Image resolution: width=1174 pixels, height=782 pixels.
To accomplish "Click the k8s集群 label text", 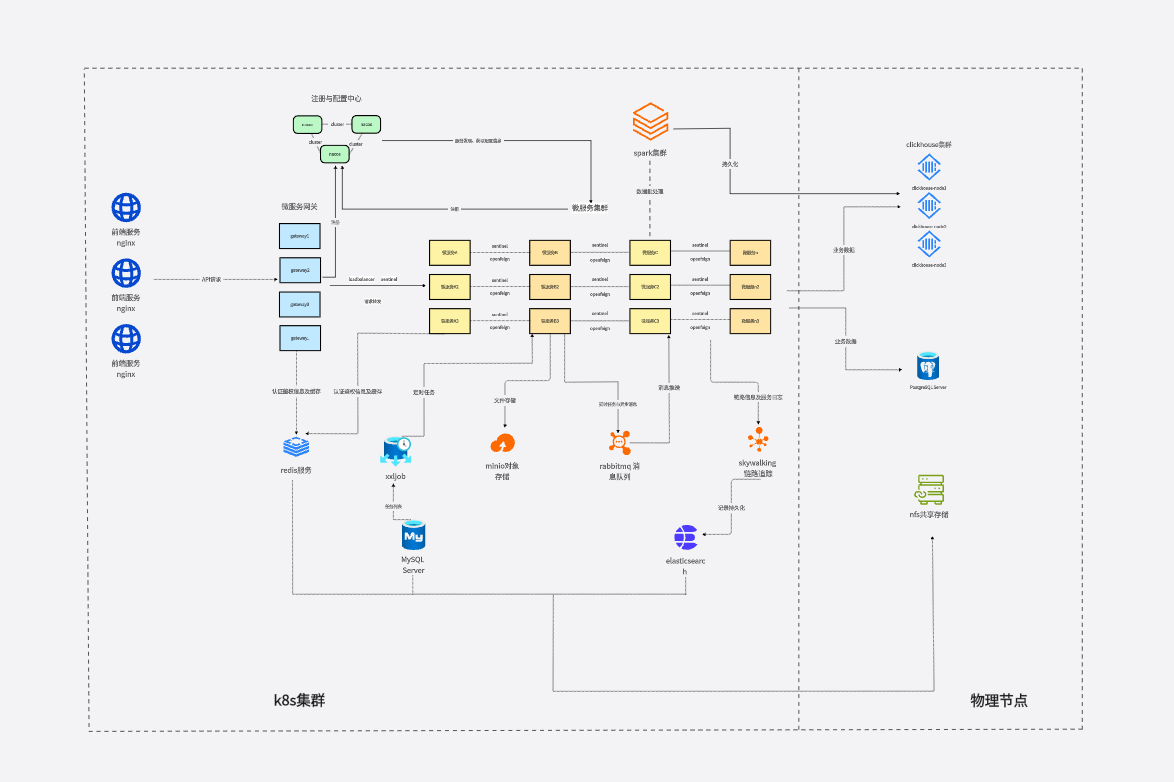I will coord(299,700).
